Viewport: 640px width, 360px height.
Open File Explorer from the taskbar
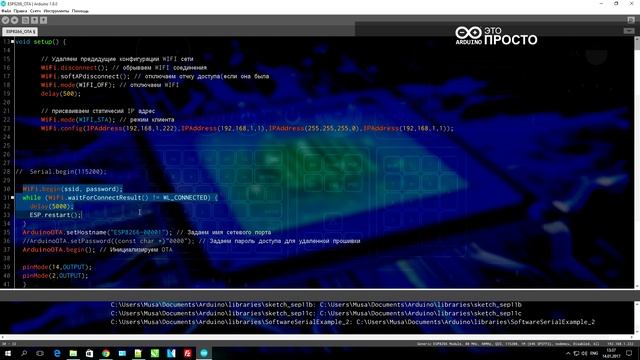73,353
